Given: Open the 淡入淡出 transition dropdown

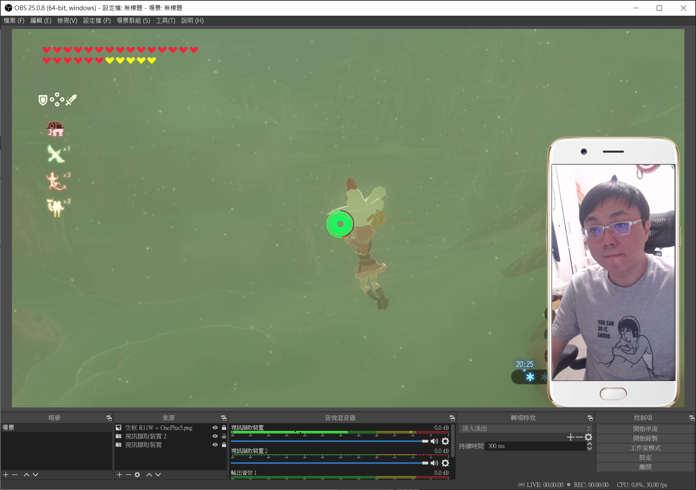Looking at the screenshot, I should 525,428.
